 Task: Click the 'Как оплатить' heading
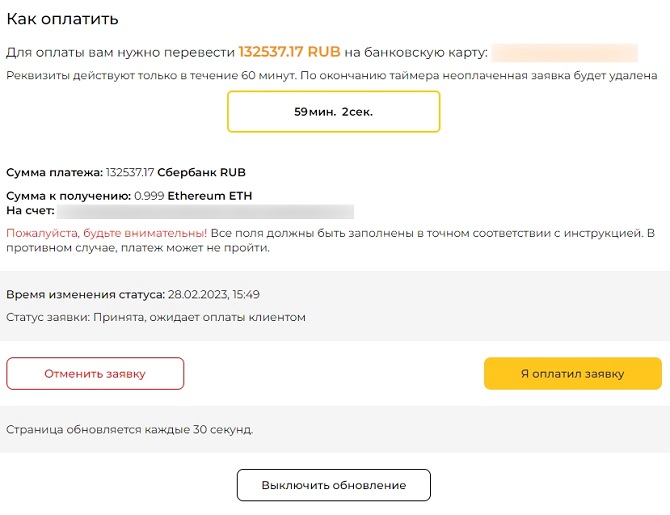[x=62, y=18]
